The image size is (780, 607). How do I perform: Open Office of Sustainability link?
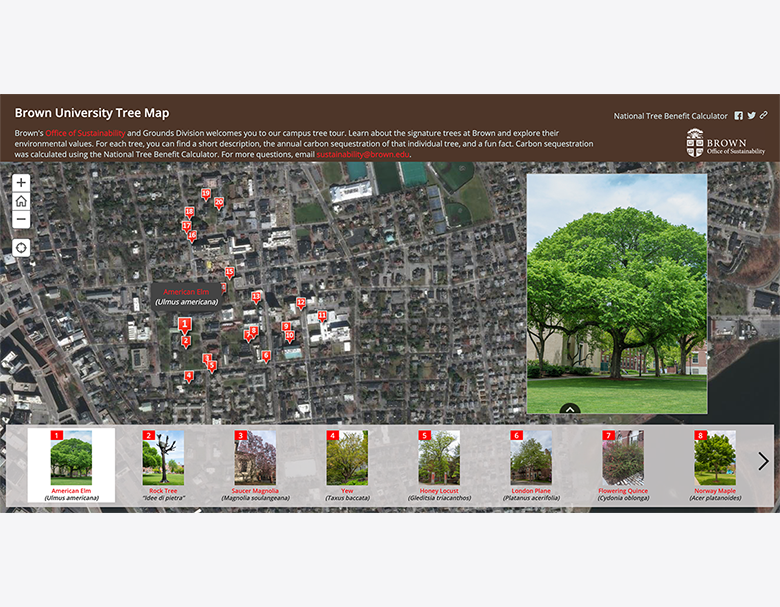(x=85, y=133)
